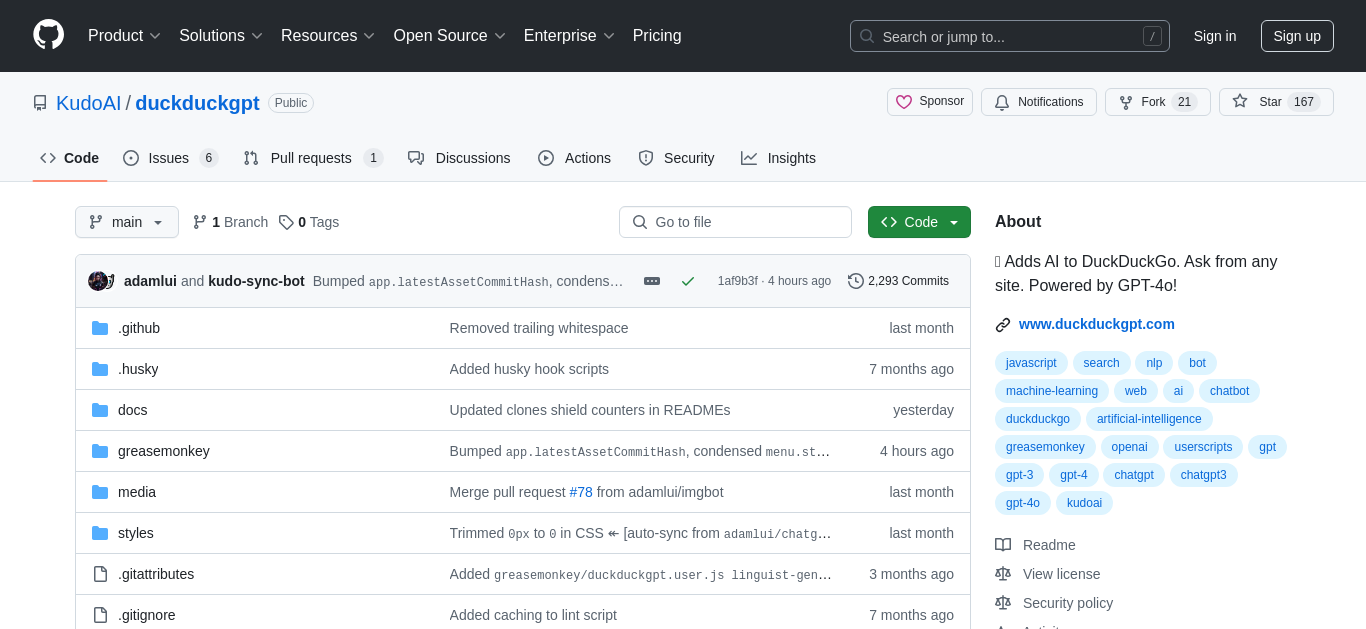Open the .gitignore file icon

[x=100, y=615]
